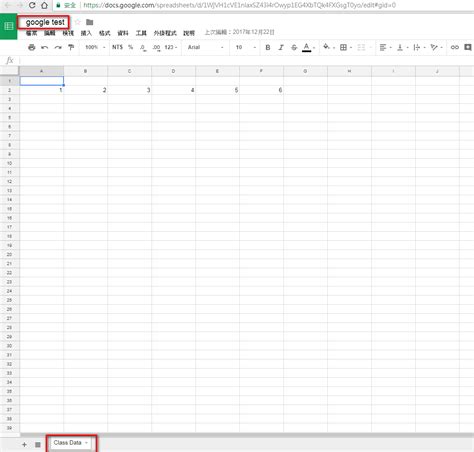Open the 資料 (Data) menu

pyautogui.click(x=123, y=33)
